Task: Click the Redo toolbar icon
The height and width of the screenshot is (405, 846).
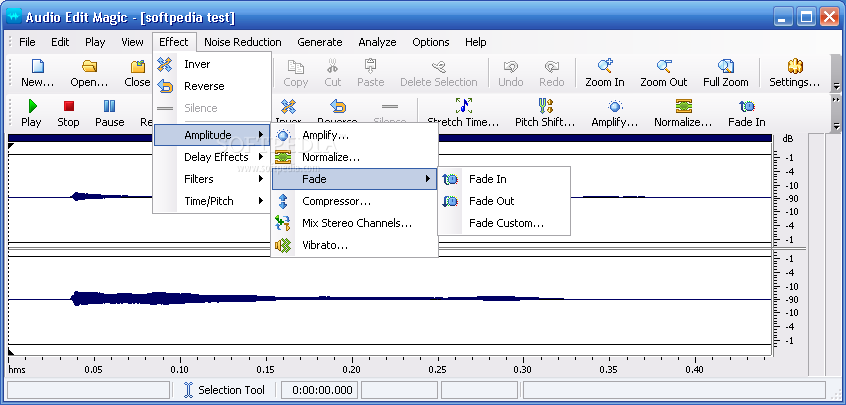Action: [x=551, y=66]
